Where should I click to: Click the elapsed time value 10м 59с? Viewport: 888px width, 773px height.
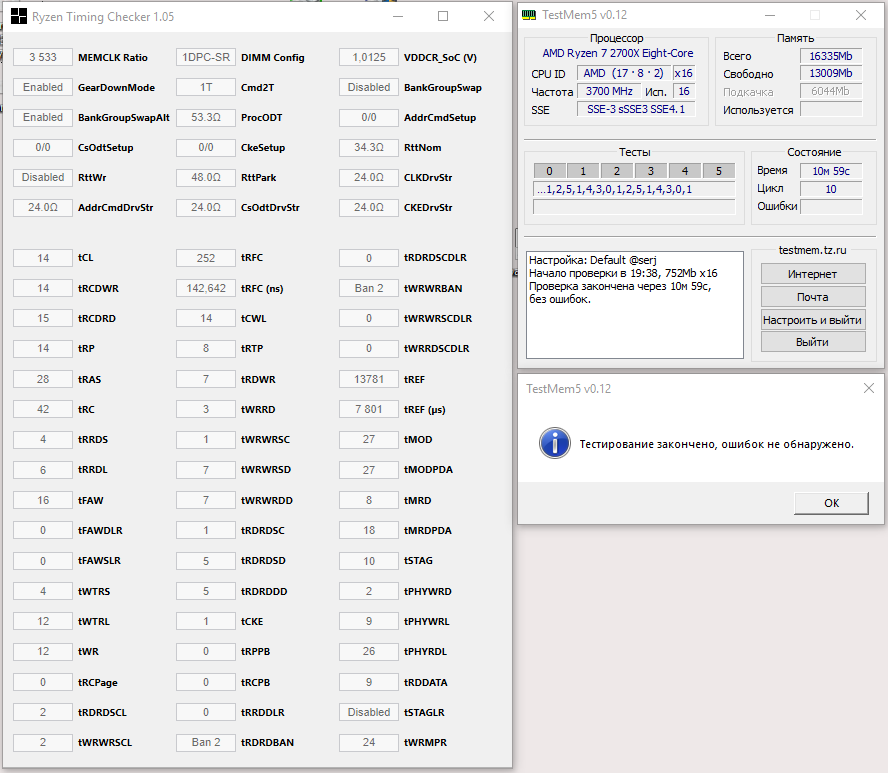(x=831, y=171)
